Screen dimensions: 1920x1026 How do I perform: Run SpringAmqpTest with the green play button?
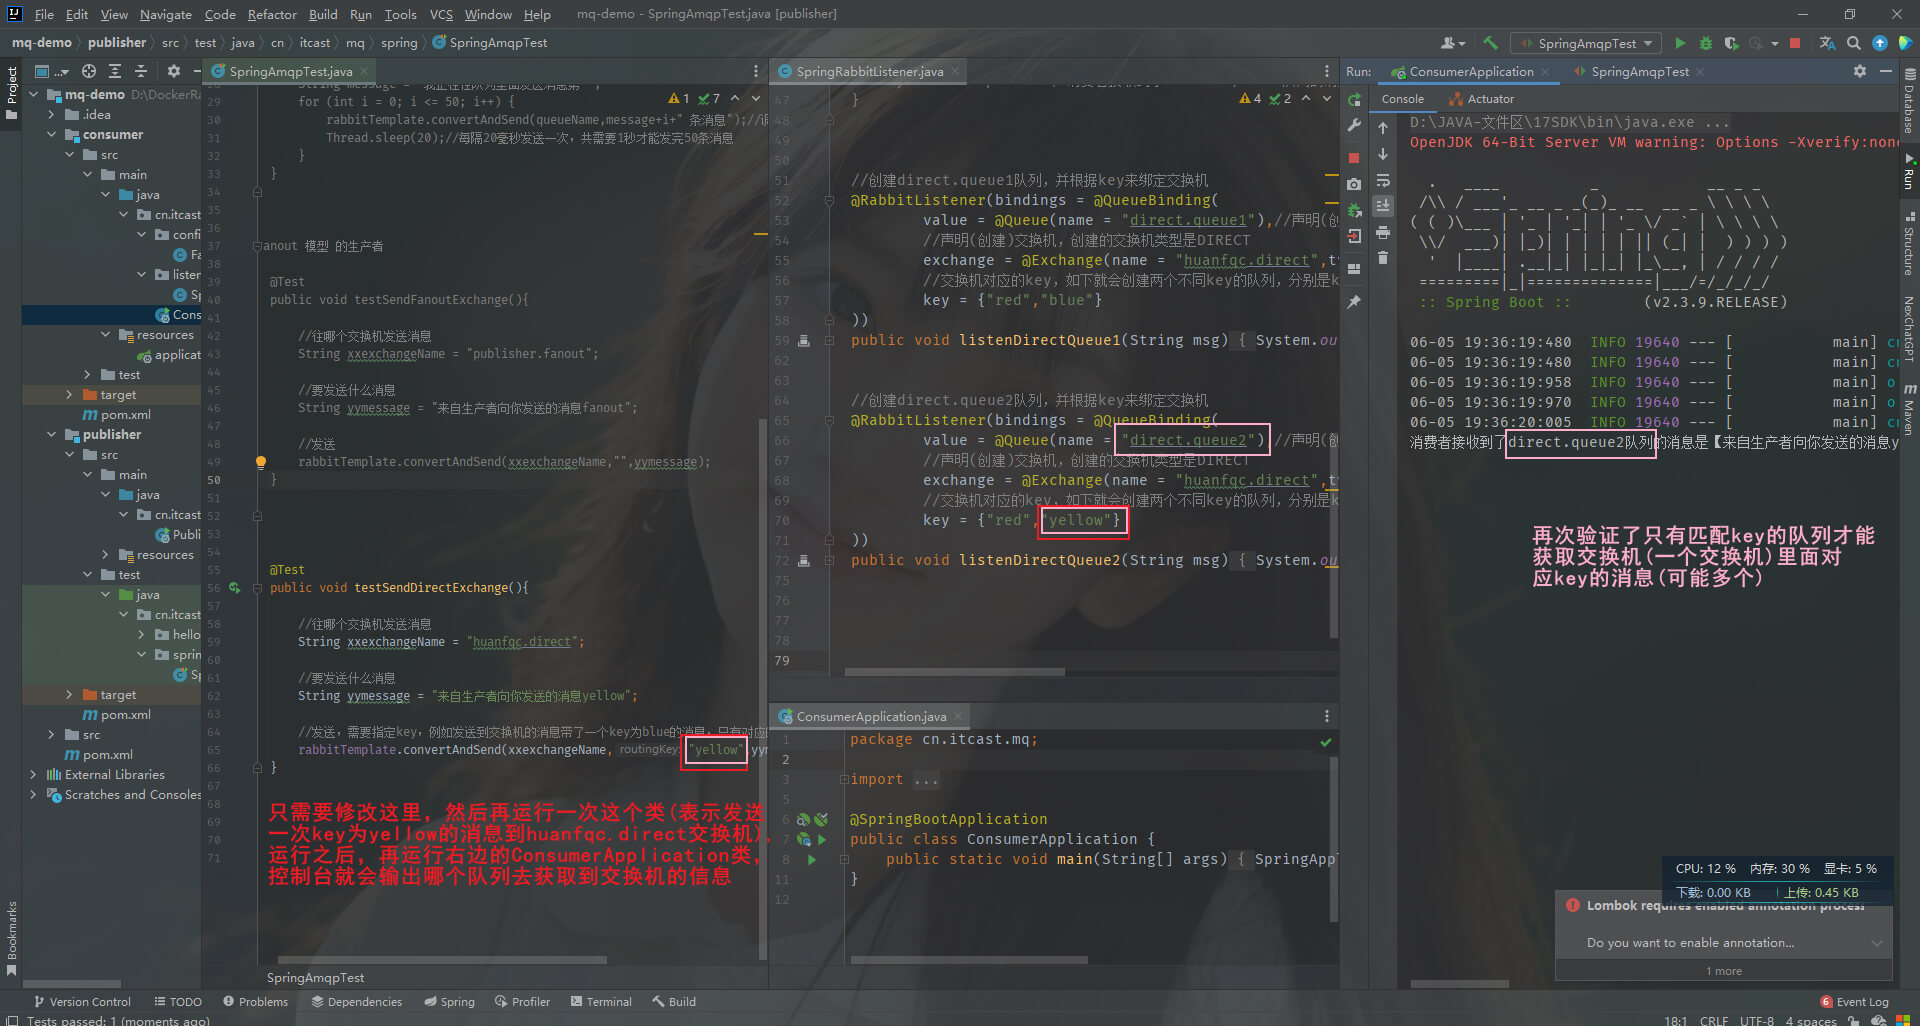1680,43
